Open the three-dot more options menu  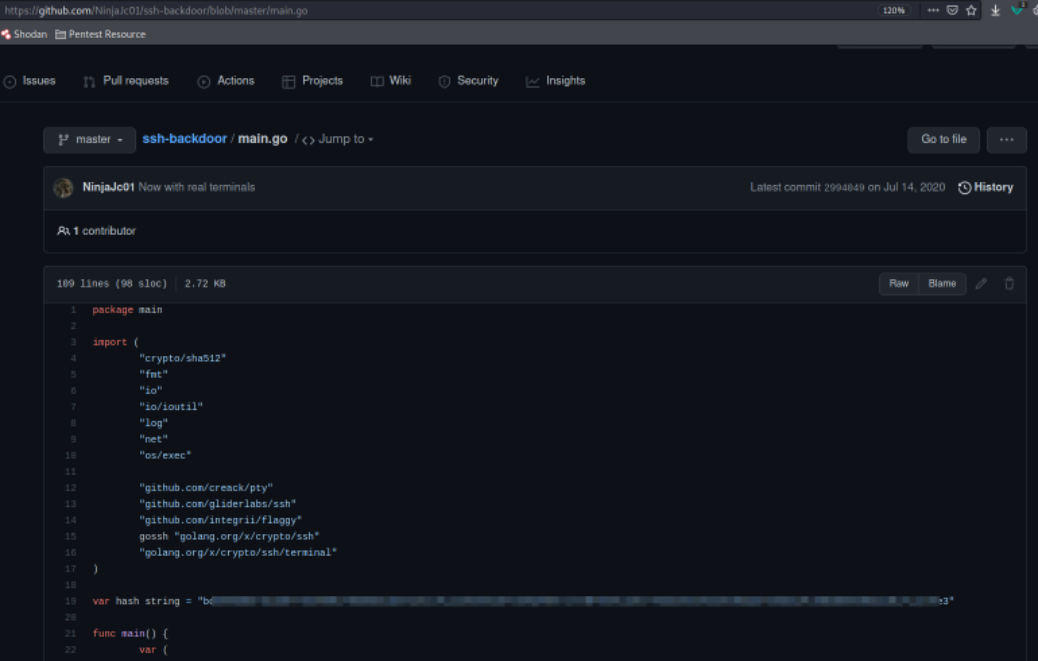1006,140
